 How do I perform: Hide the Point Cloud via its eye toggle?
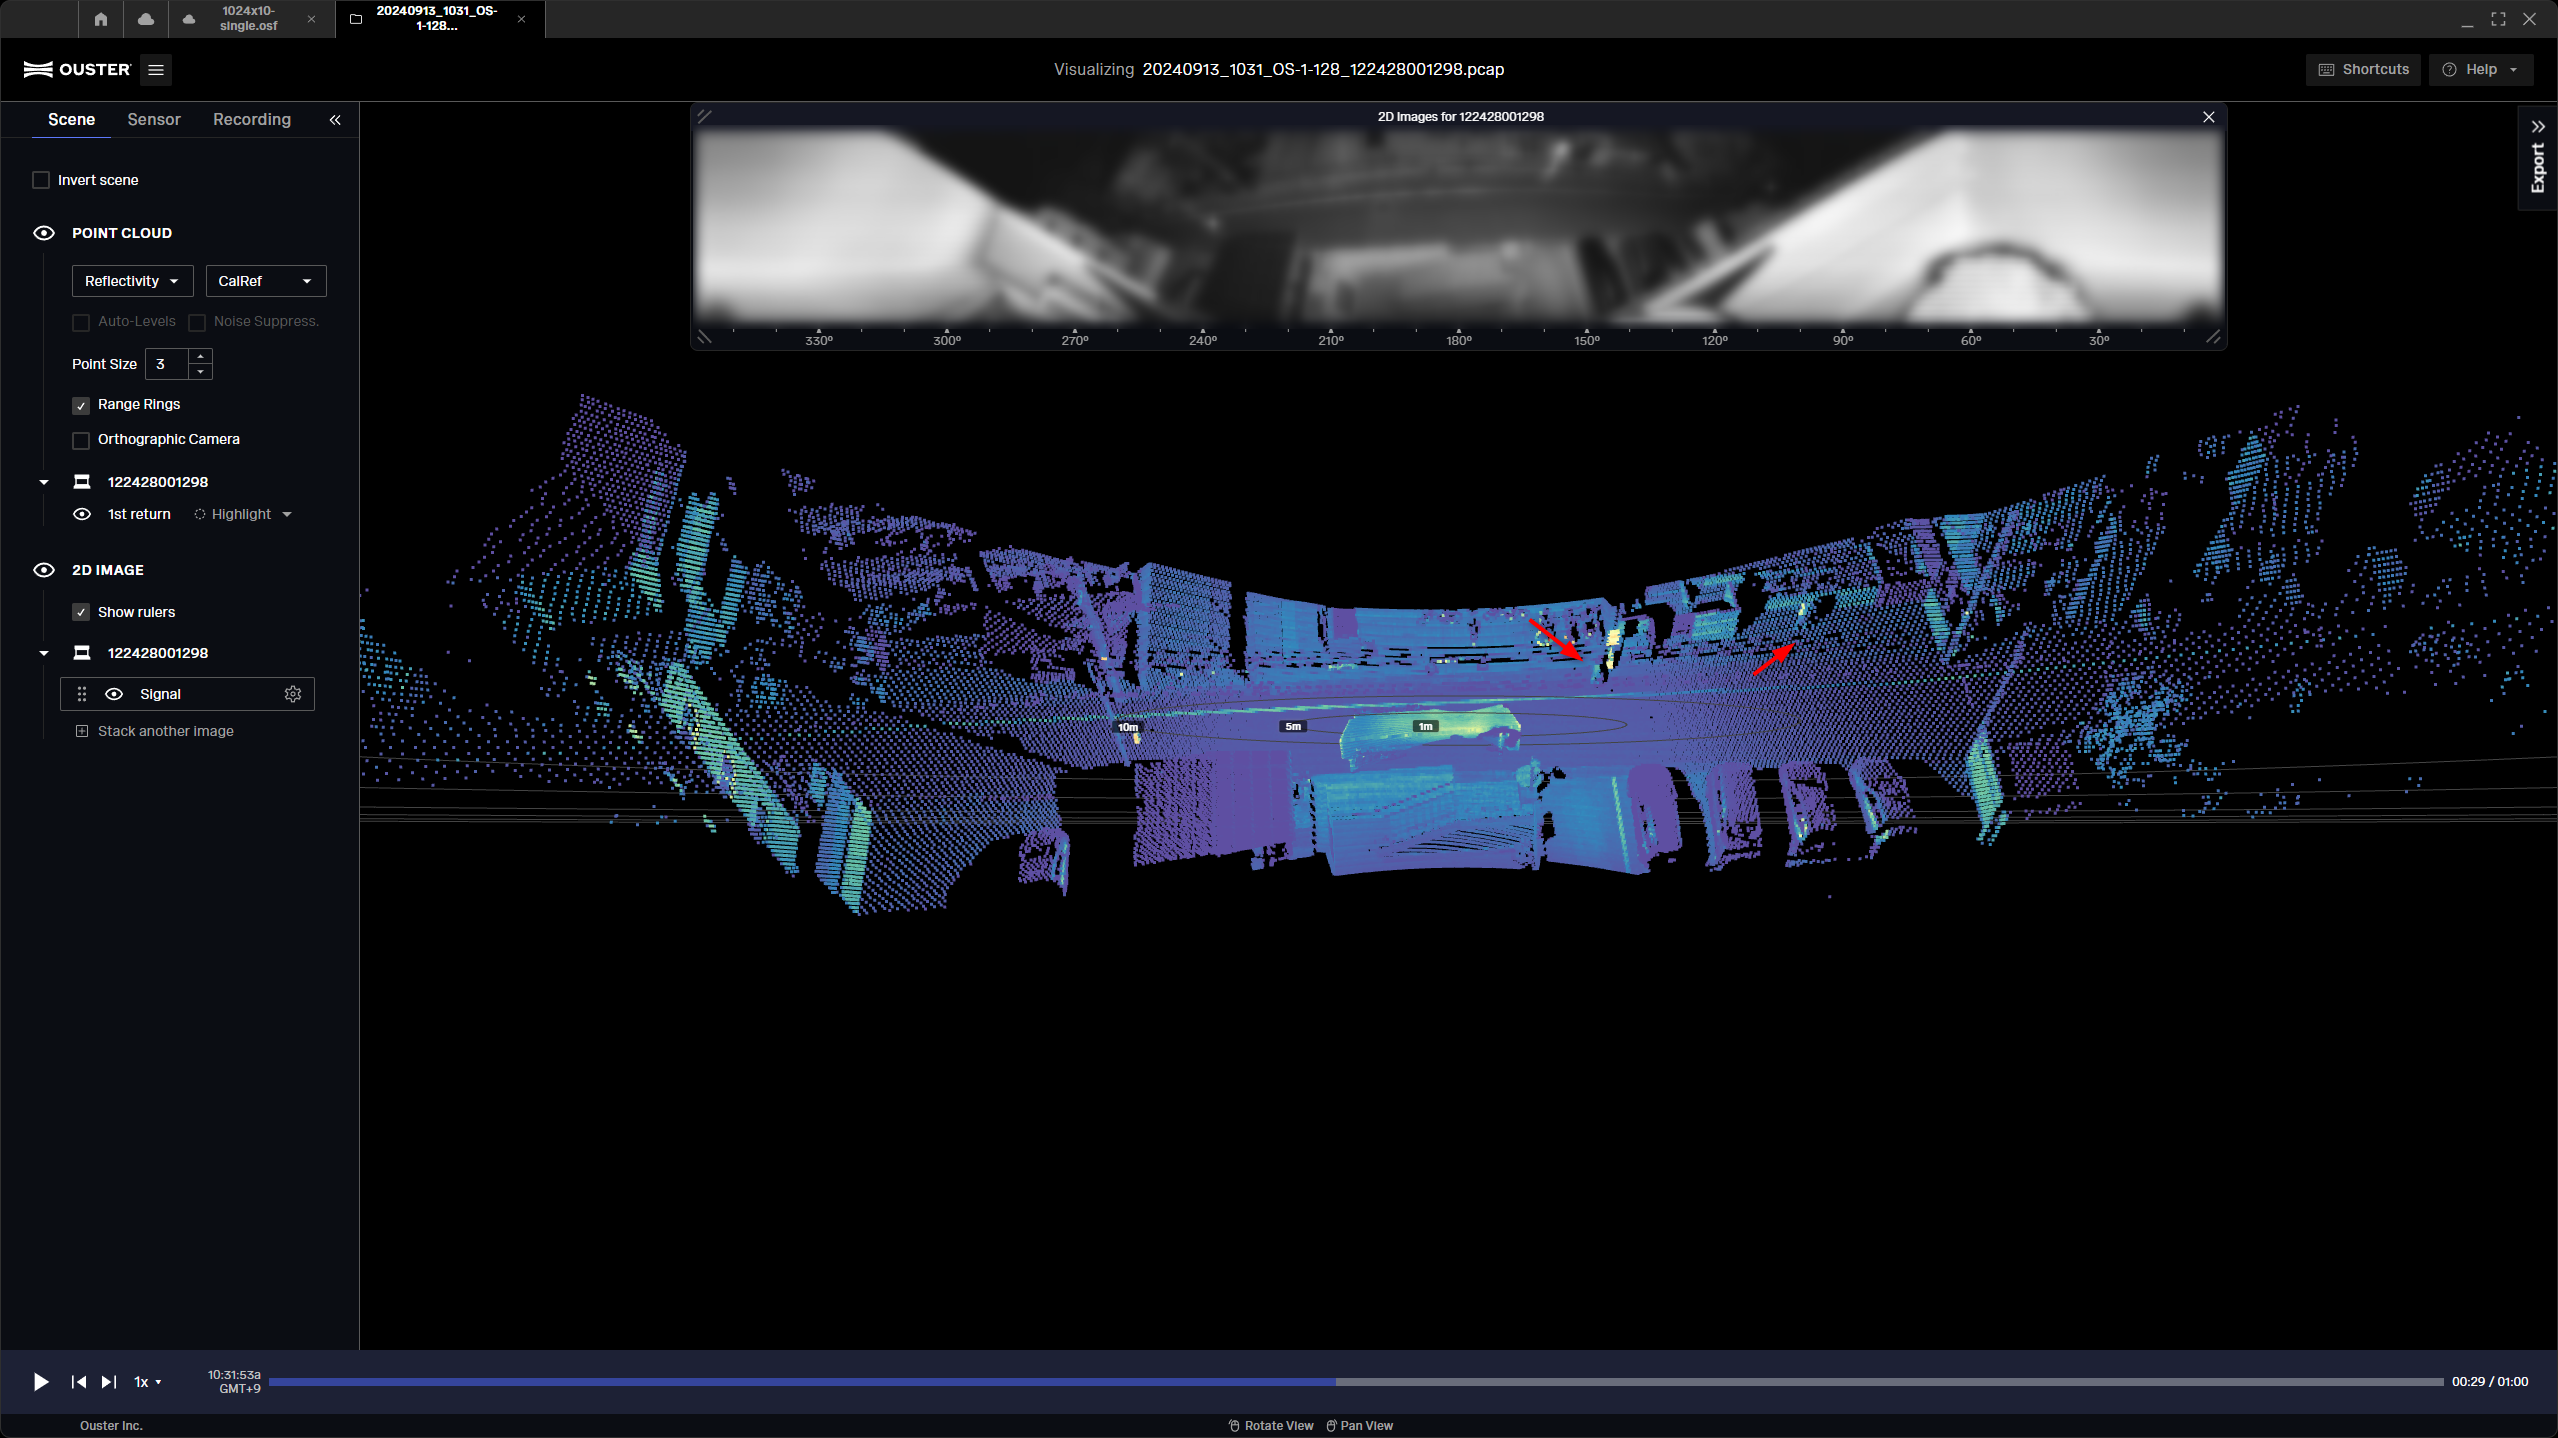coord(44,233)
